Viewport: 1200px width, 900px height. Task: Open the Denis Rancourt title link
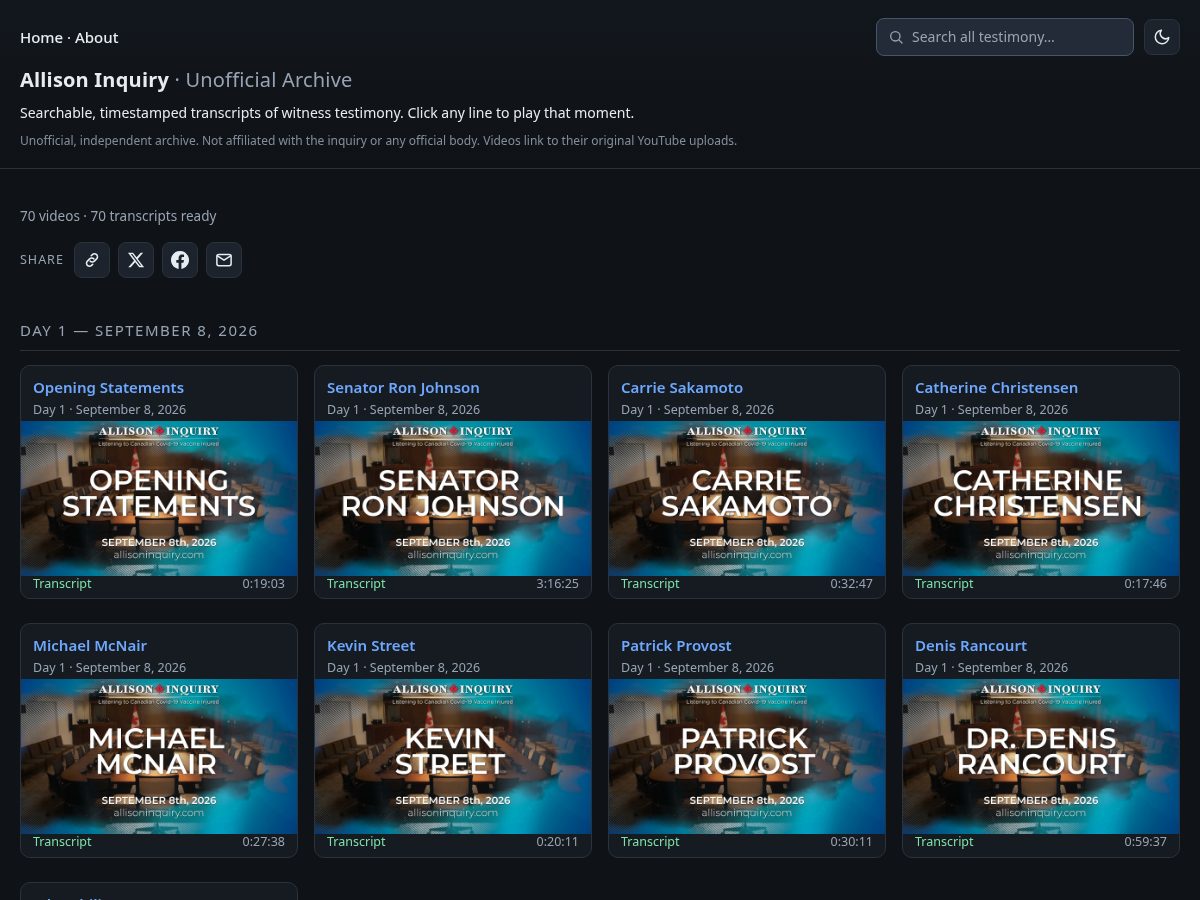pos(971,646)
